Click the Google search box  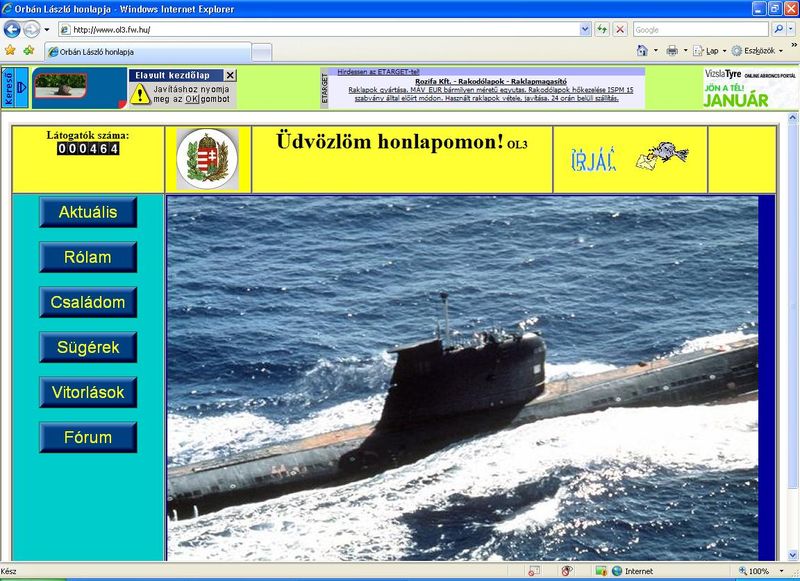click(700, 30)
